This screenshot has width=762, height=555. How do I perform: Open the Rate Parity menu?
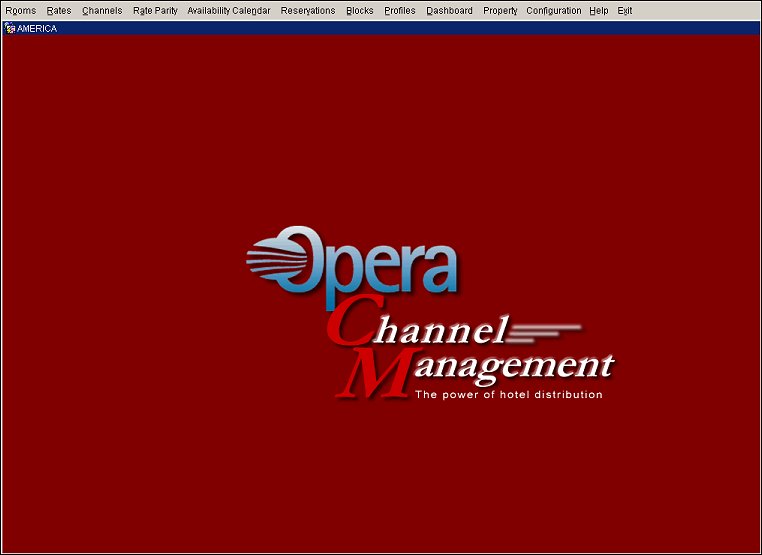155,11
